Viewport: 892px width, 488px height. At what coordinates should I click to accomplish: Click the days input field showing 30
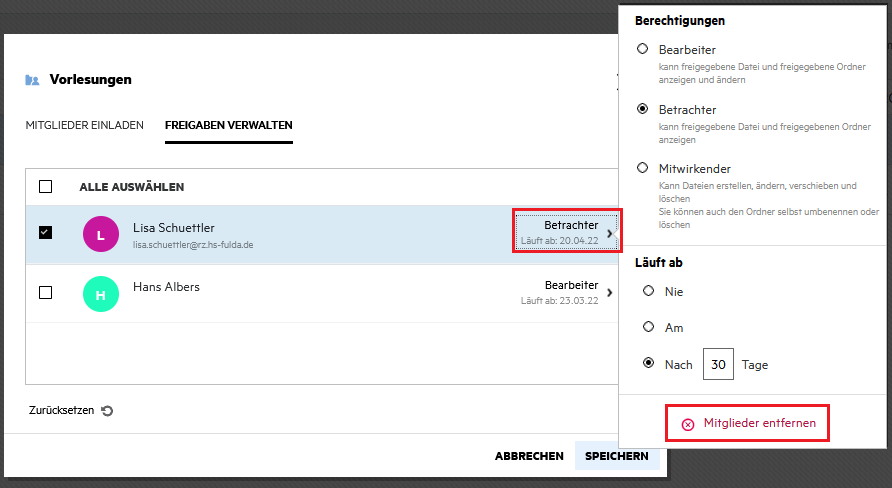[718, 365]
